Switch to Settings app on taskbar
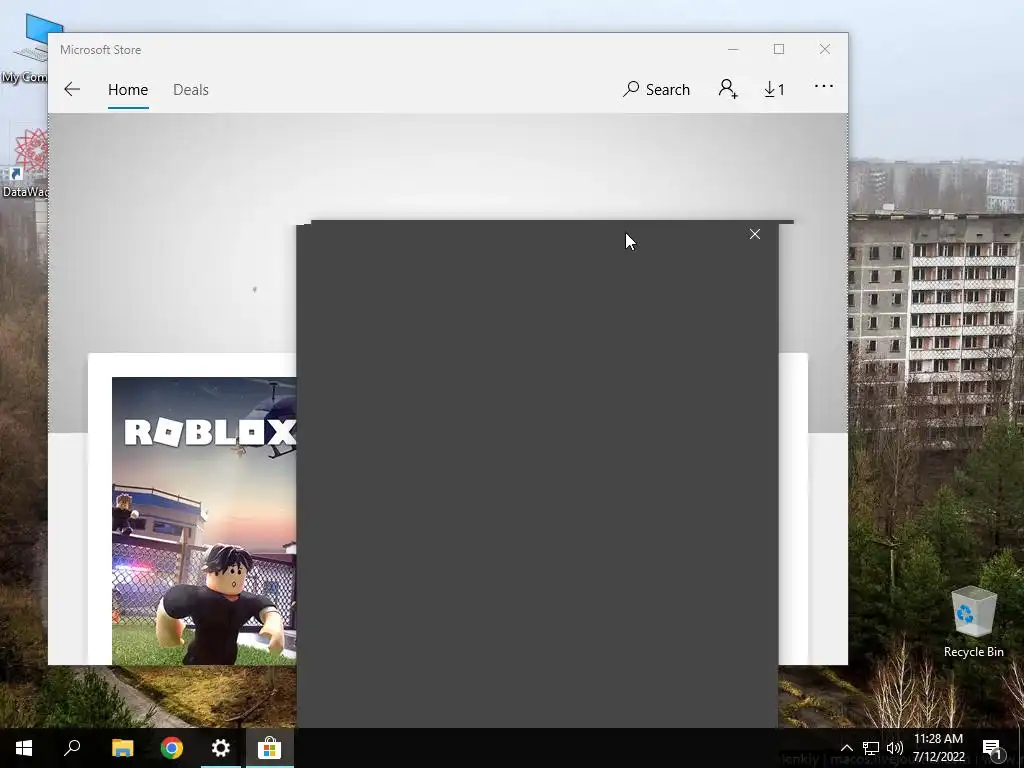1024x768 pixels. (x=221, y=748)
